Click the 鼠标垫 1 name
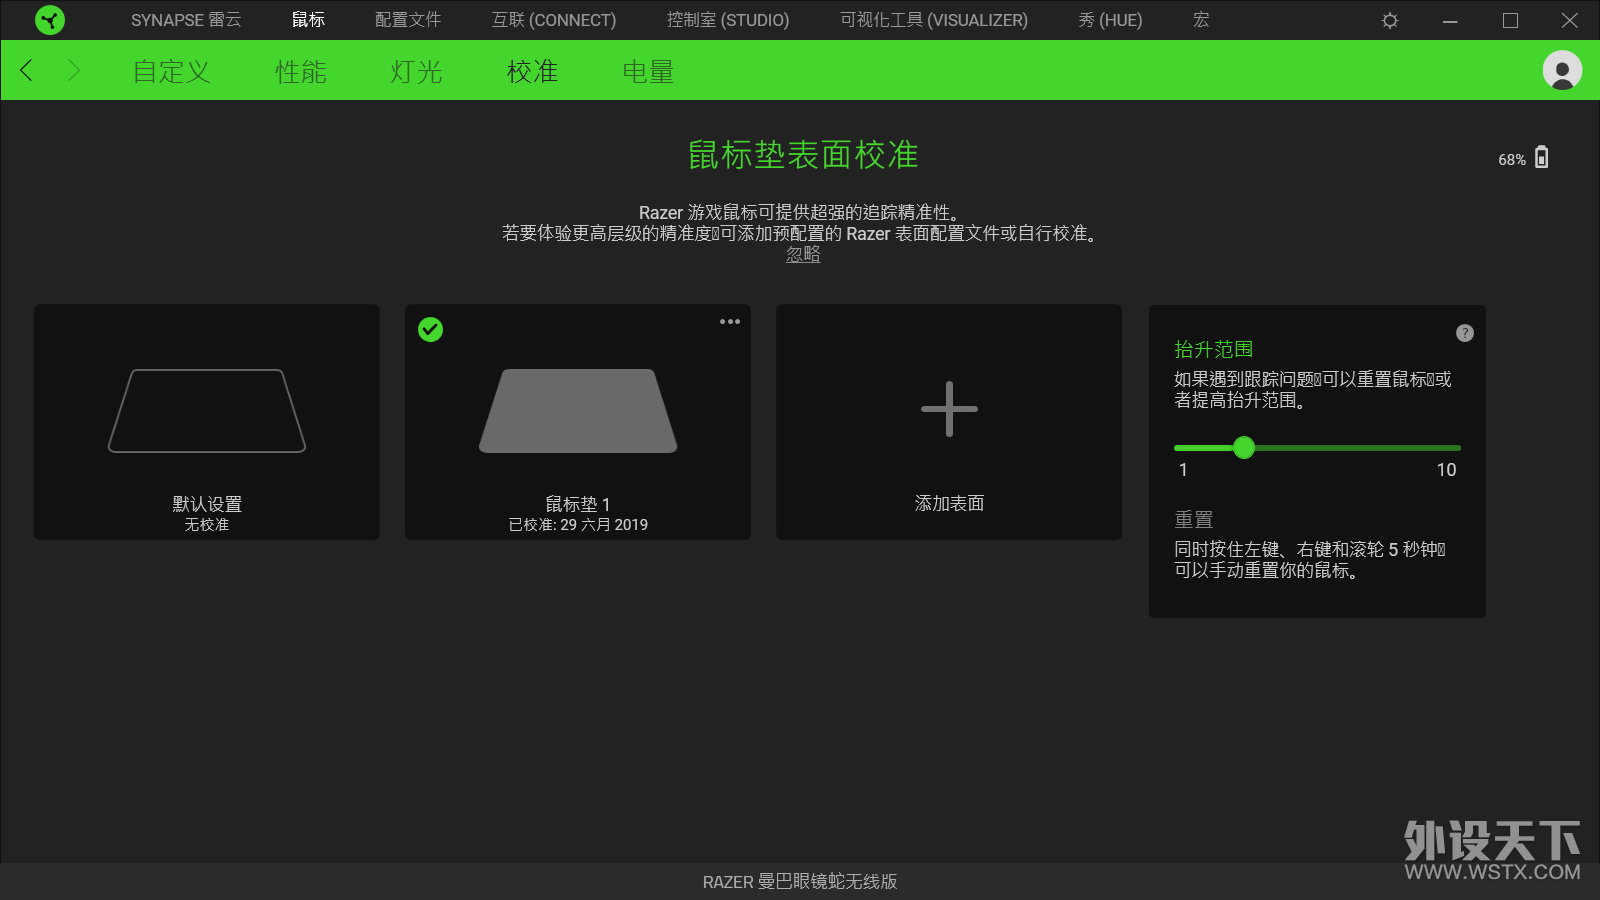Screen dimensions: 1600x900 tap(578, 504)
